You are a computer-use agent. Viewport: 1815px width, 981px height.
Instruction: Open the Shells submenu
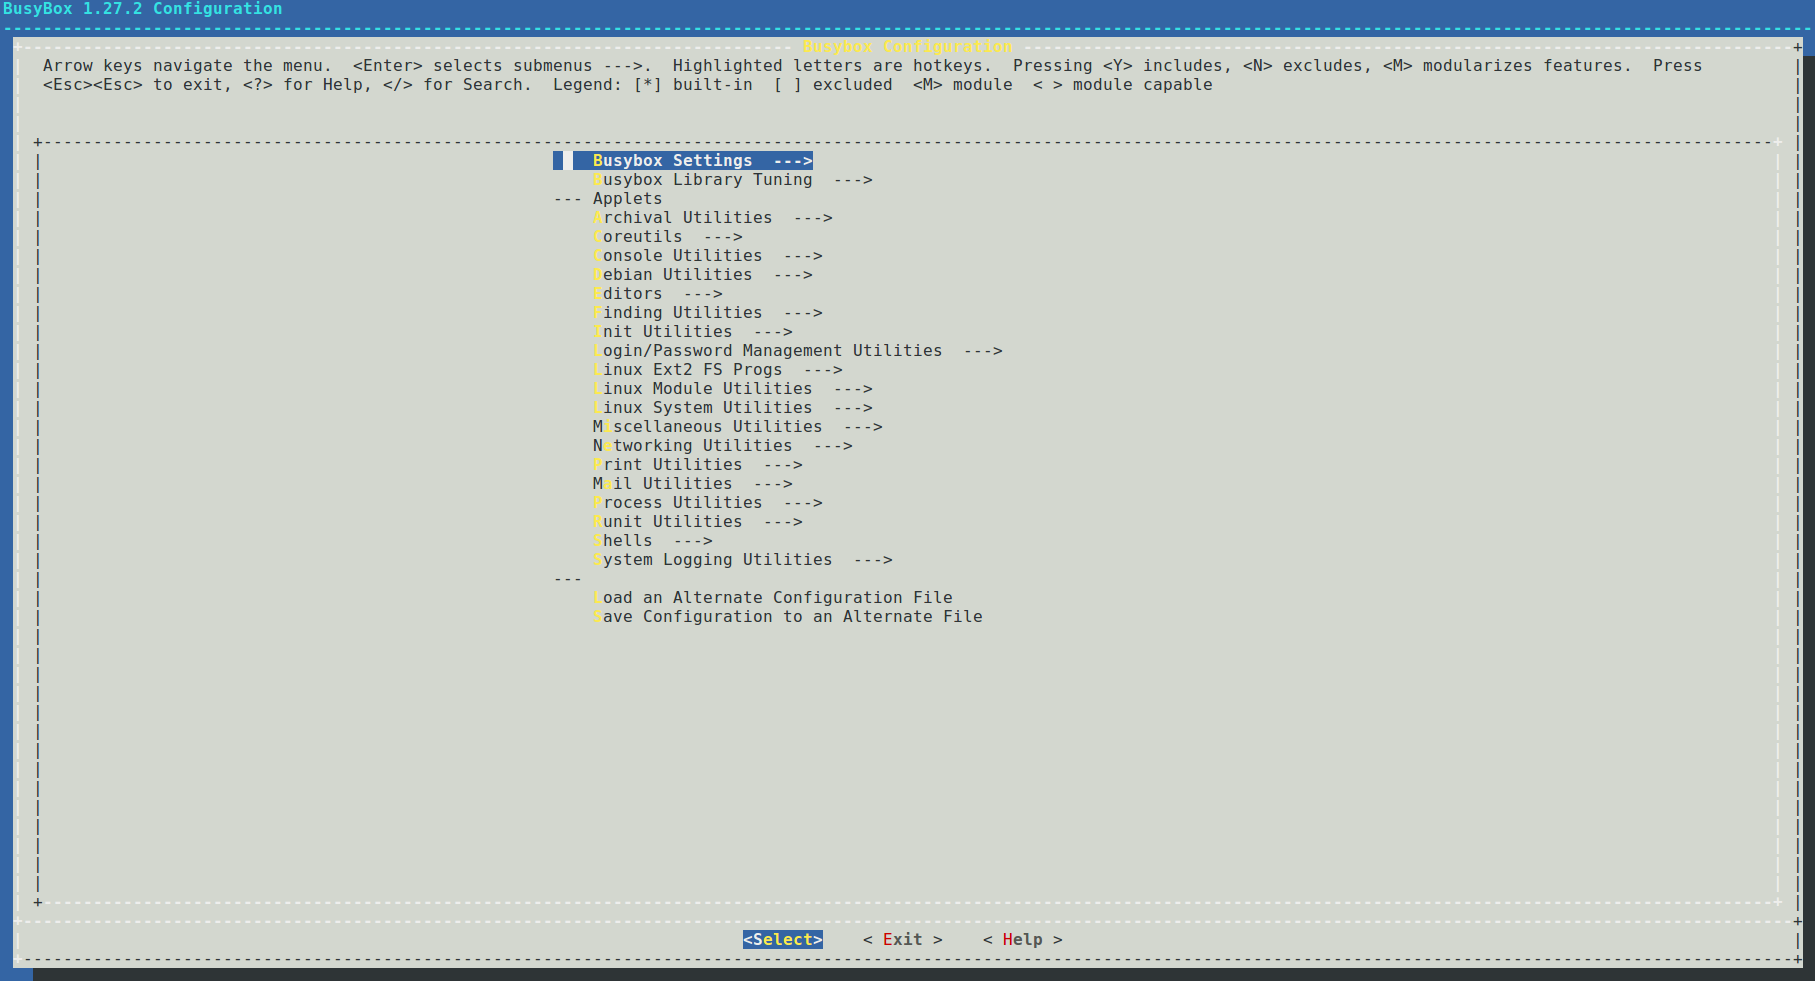point(652,541)
